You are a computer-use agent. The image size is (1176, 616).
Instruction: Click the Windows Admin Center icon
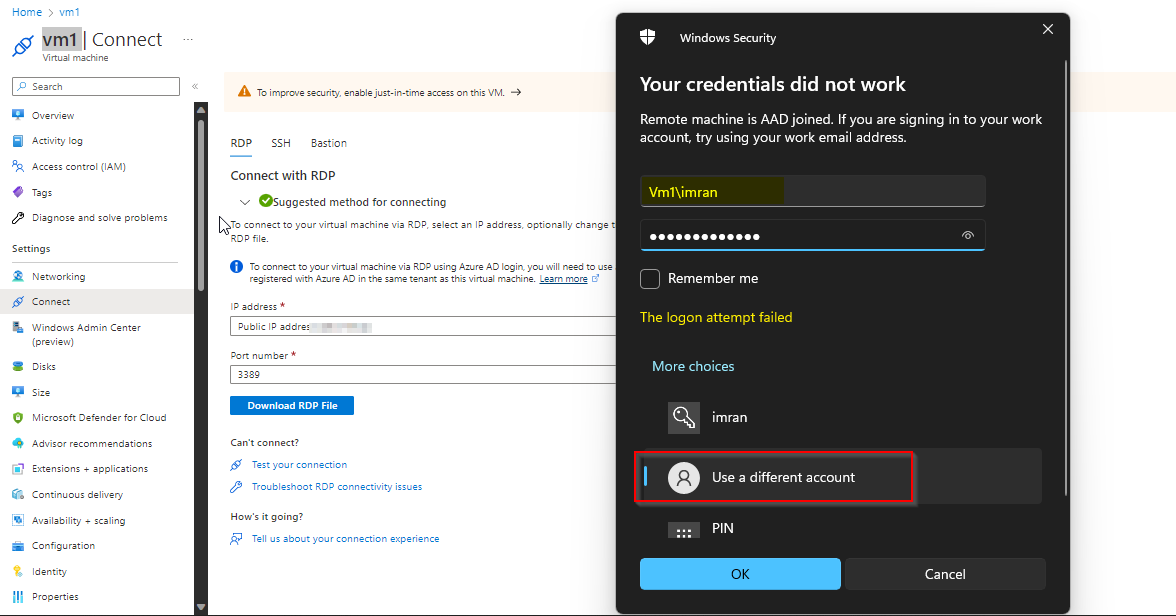(x=18, y=327)
